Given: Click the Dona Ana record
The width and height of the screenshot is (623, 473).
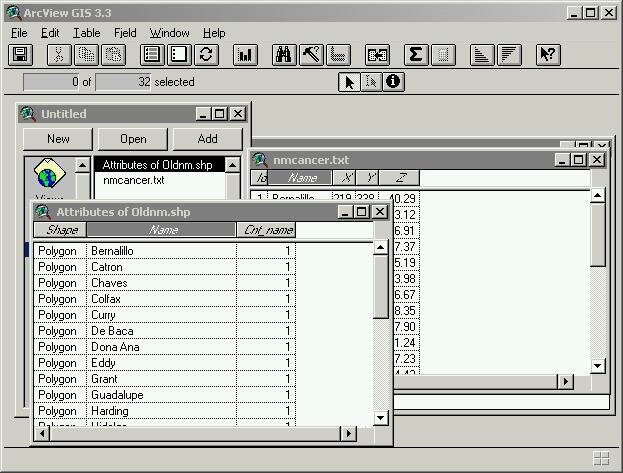Looking at the screenshot, I should tap(164, 347).
